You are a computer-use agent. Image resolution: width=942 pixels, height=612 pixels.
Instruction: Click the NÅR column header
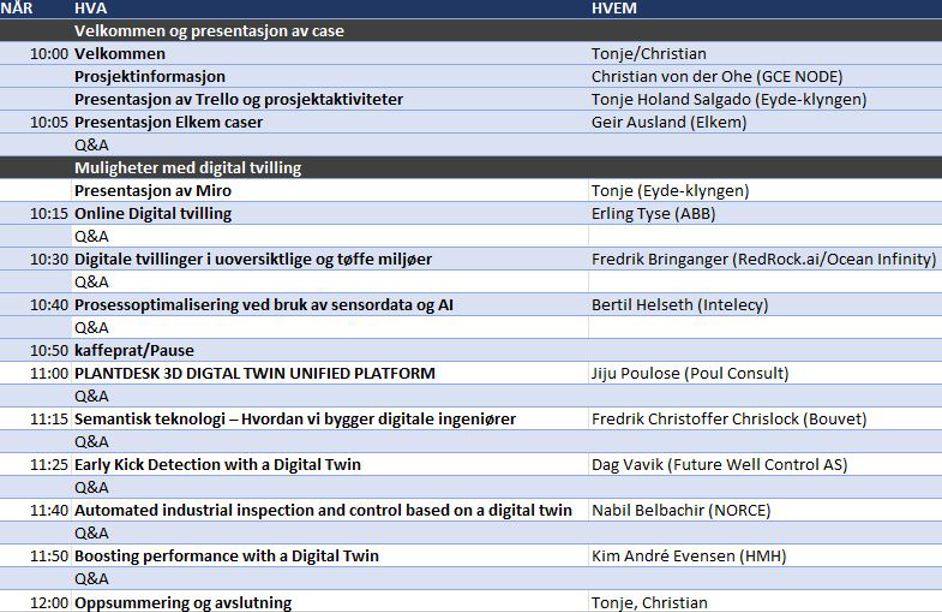point(17,9)
